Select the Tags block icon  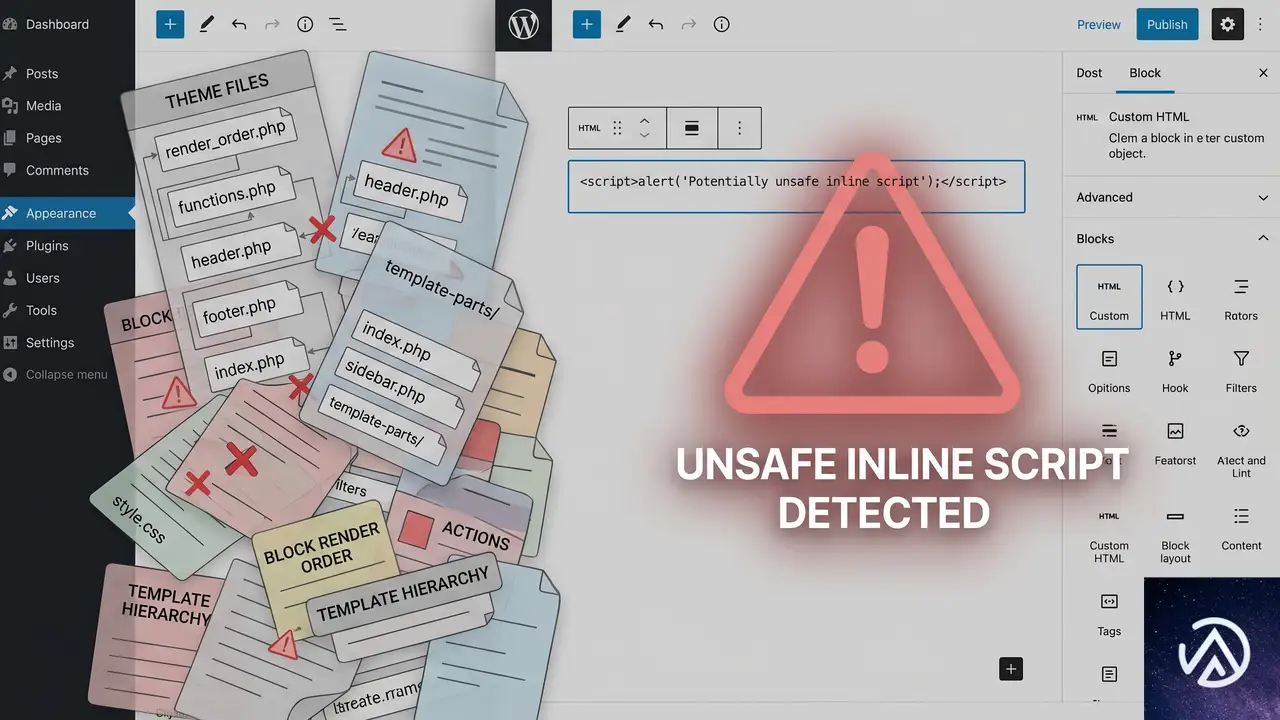[1109, 613]
